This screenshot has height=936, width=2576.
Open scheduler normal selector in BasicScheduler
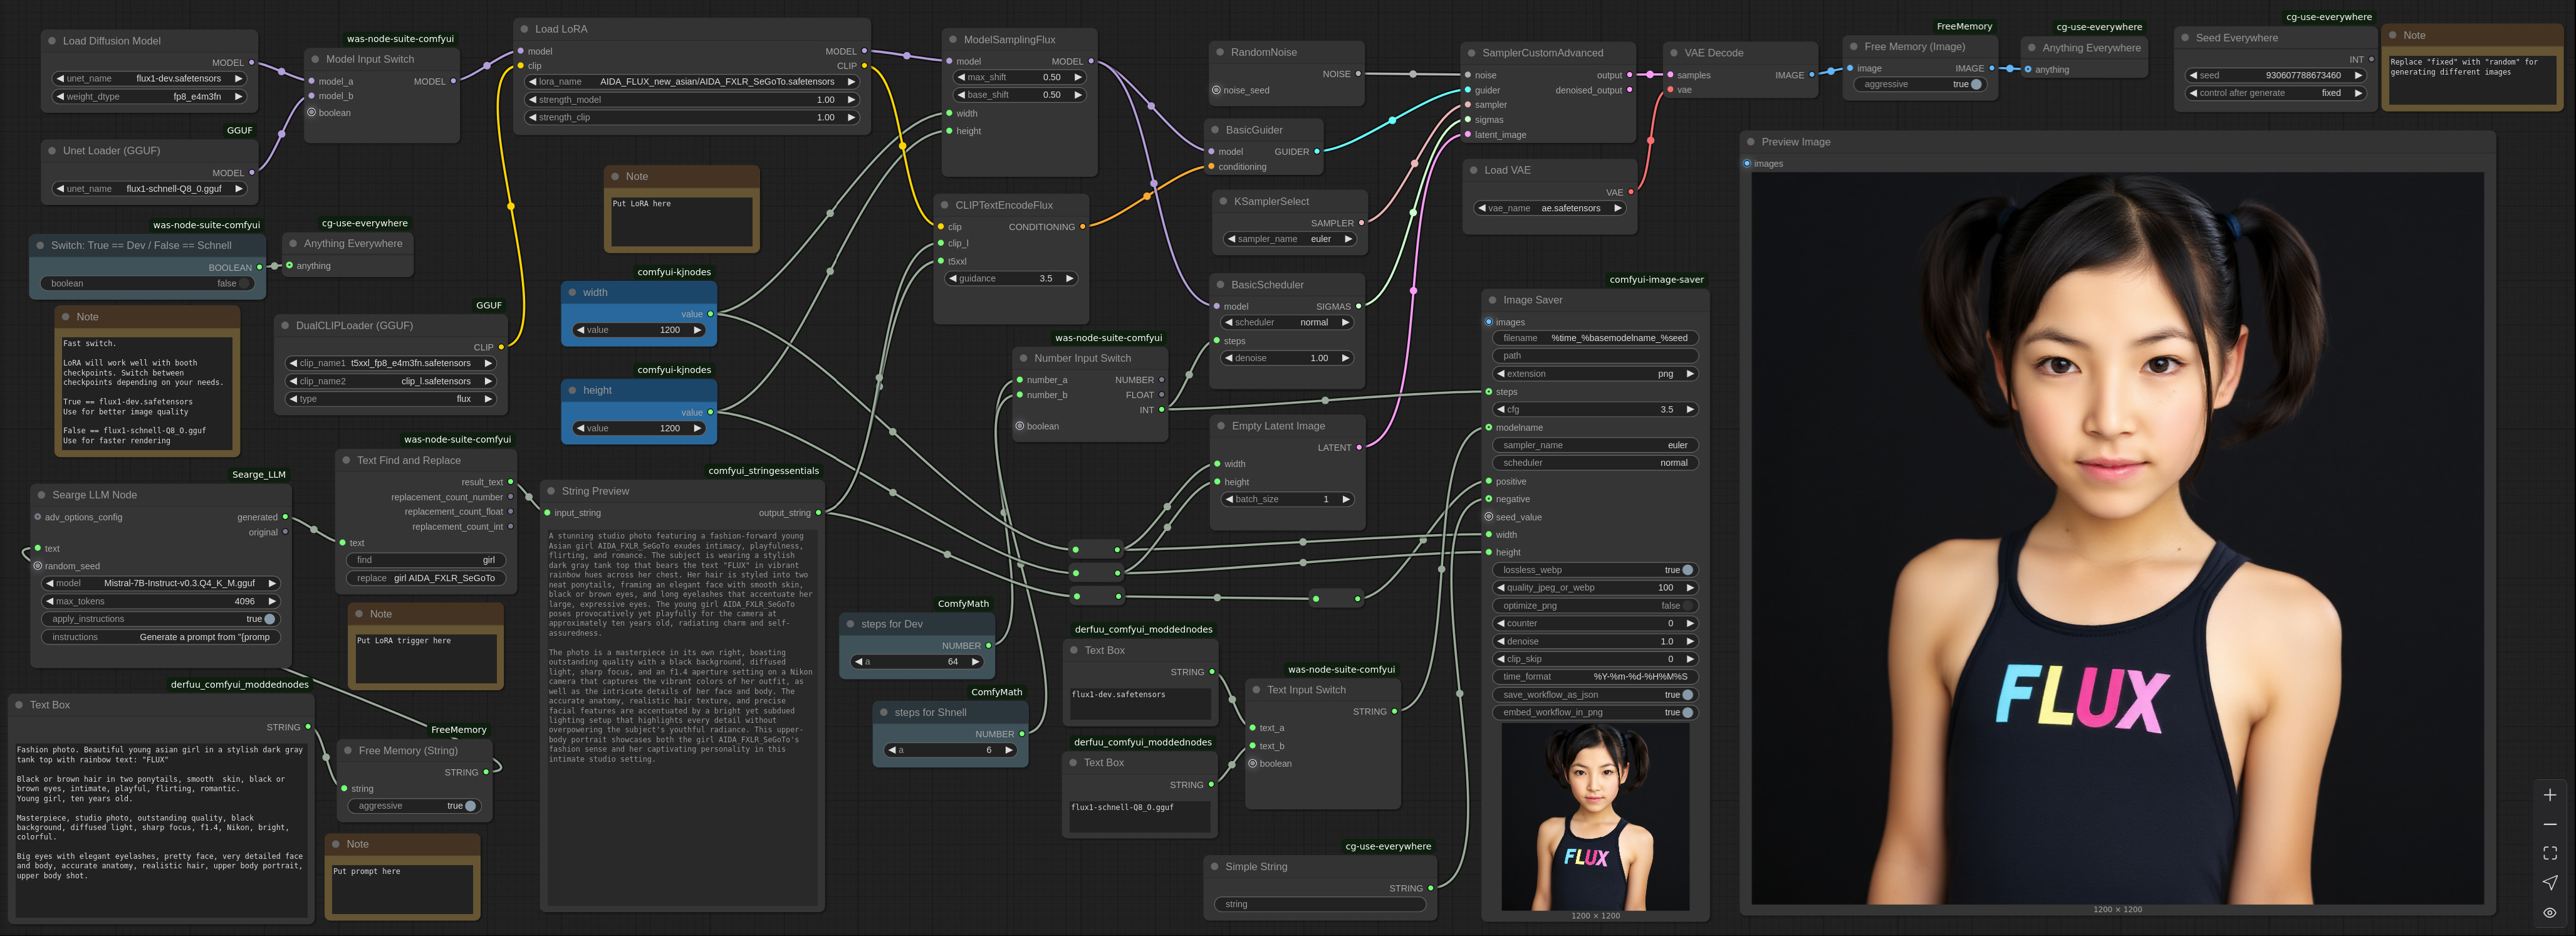pyautogui.click(x=1287, y=323)
